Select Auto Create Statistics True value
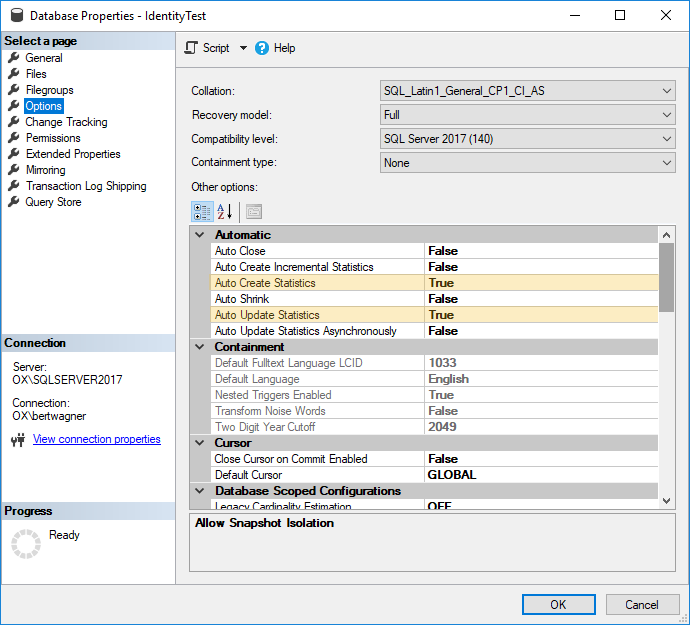This screenshot has height=625, width=690. (541, 283)
